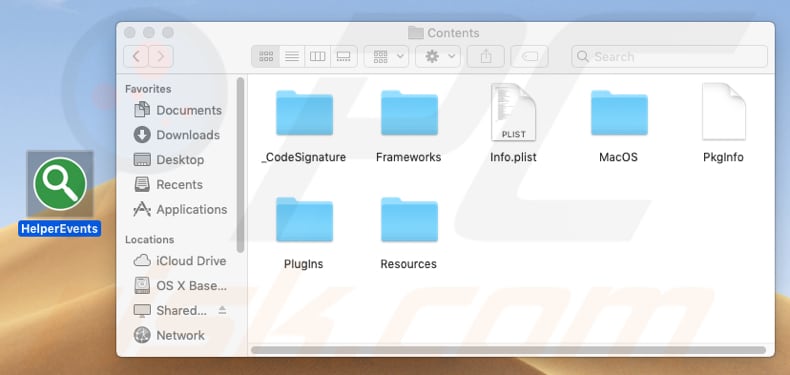Select the HelperEvents app icon on desktop
The width and height of the screenshot is (790, 375).
pos(60,184)
